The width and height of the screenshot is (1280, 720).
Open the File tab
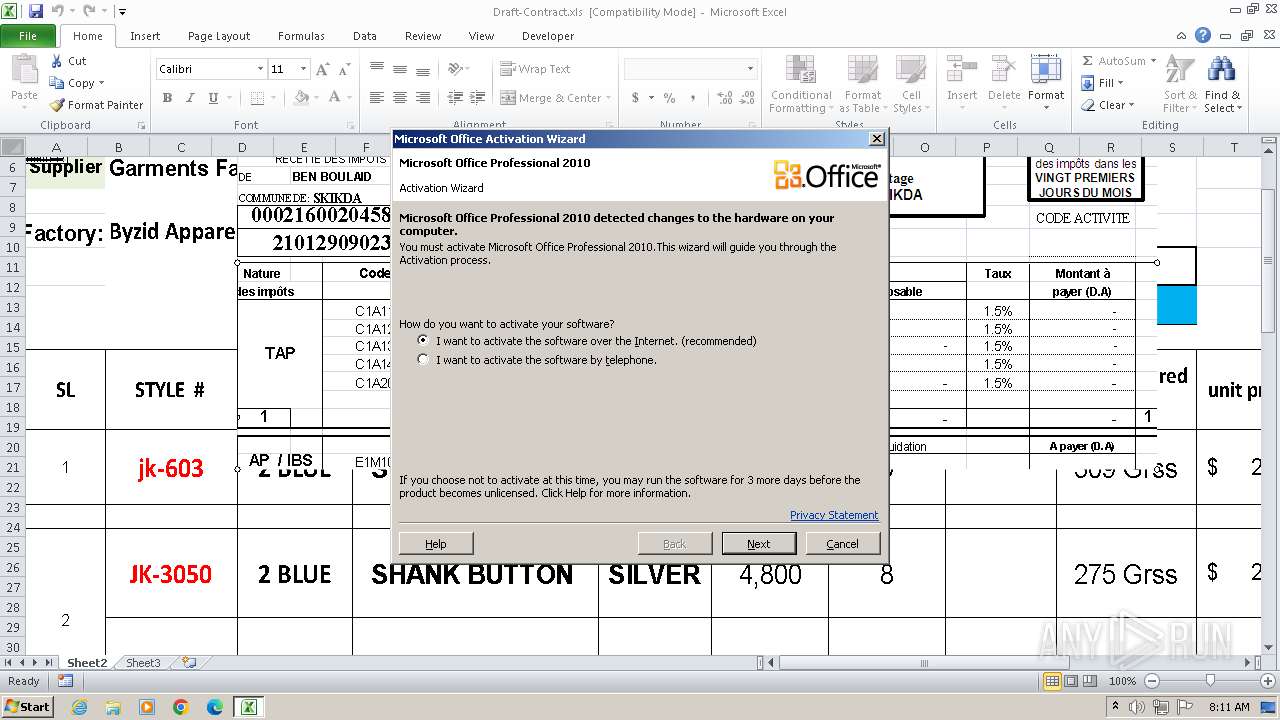(28, 35)
